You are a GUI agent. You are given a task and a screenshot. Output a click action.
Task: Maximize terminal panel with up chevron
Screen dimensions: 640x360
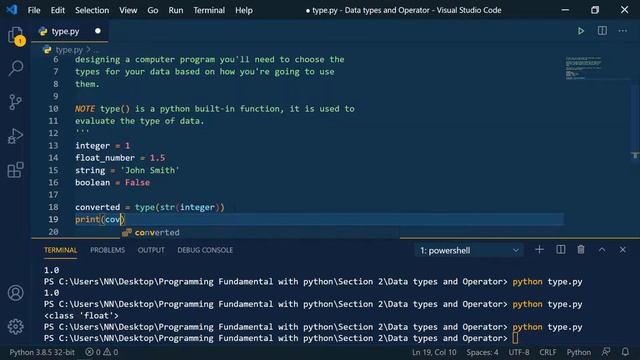pos(602,250)
